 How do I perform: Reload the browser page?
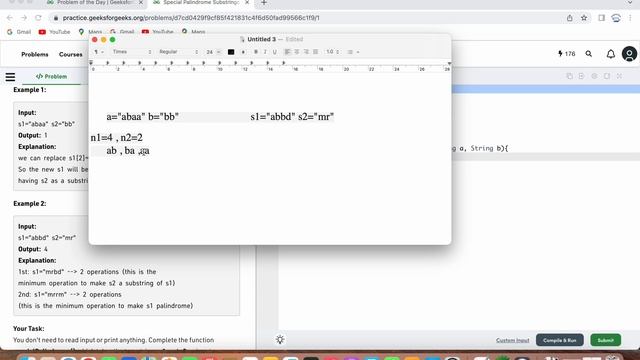click(38, 18)
